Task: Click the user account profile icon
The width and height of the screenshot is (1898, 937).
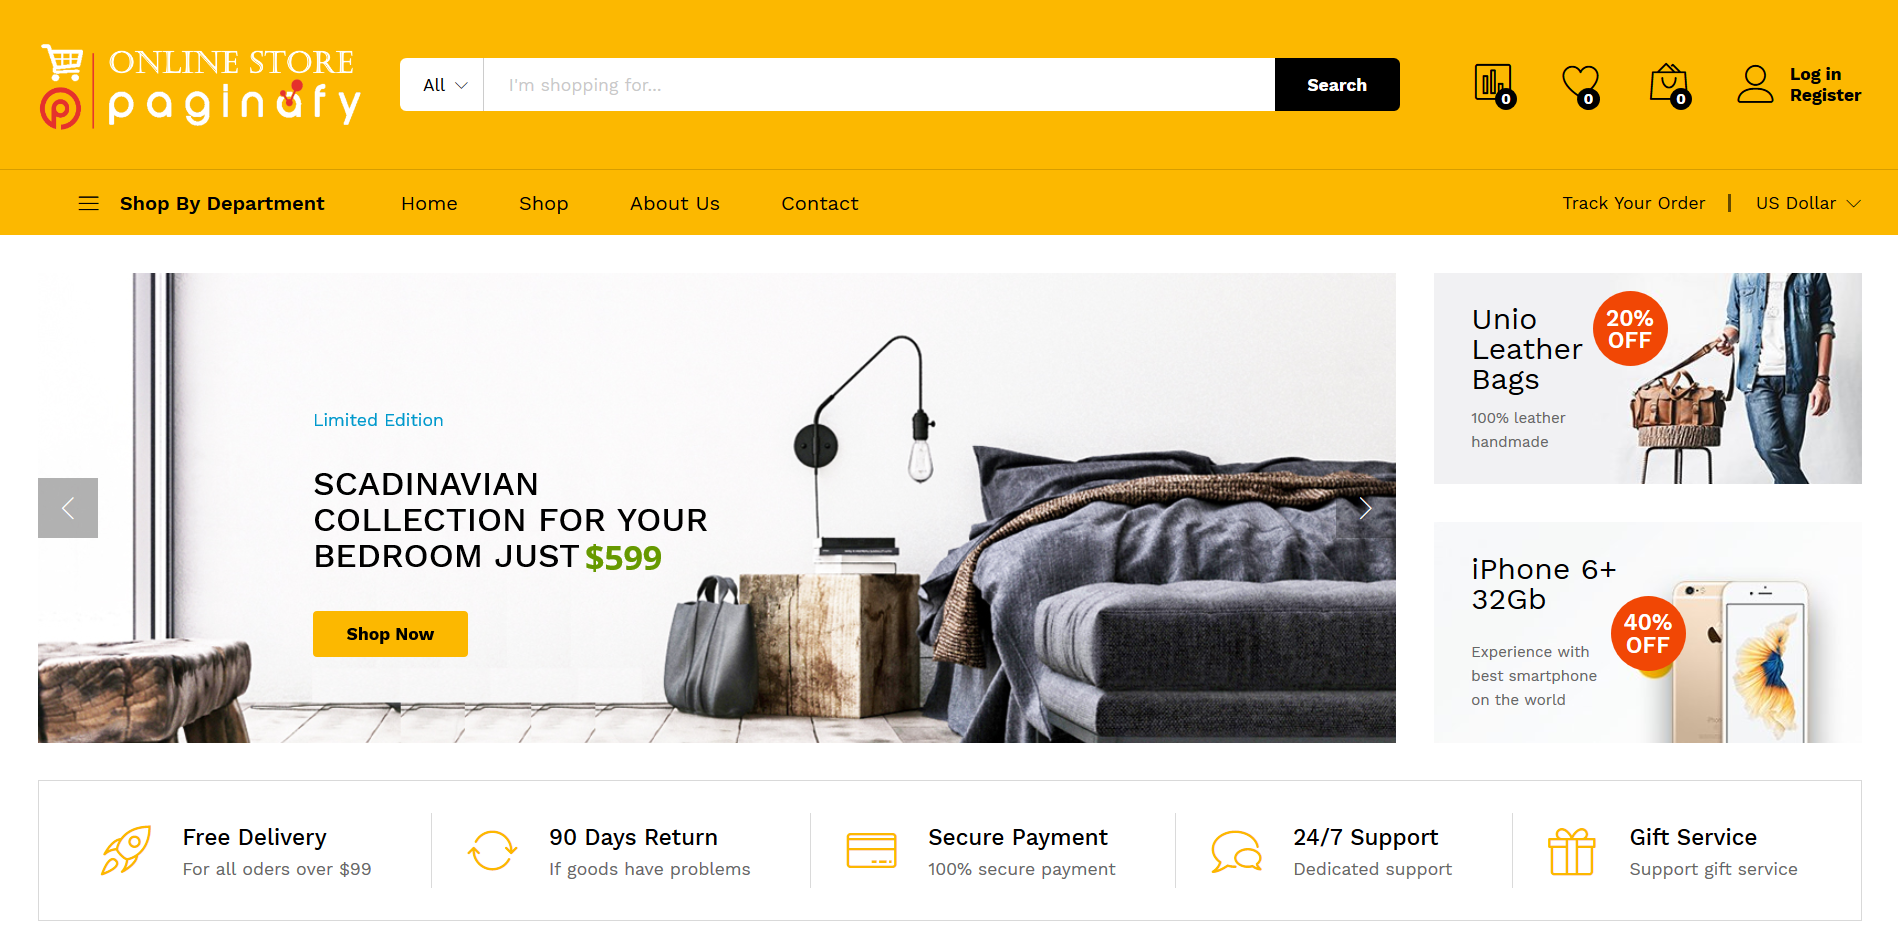Action: pyautogui.click(x=1755, y=84)
